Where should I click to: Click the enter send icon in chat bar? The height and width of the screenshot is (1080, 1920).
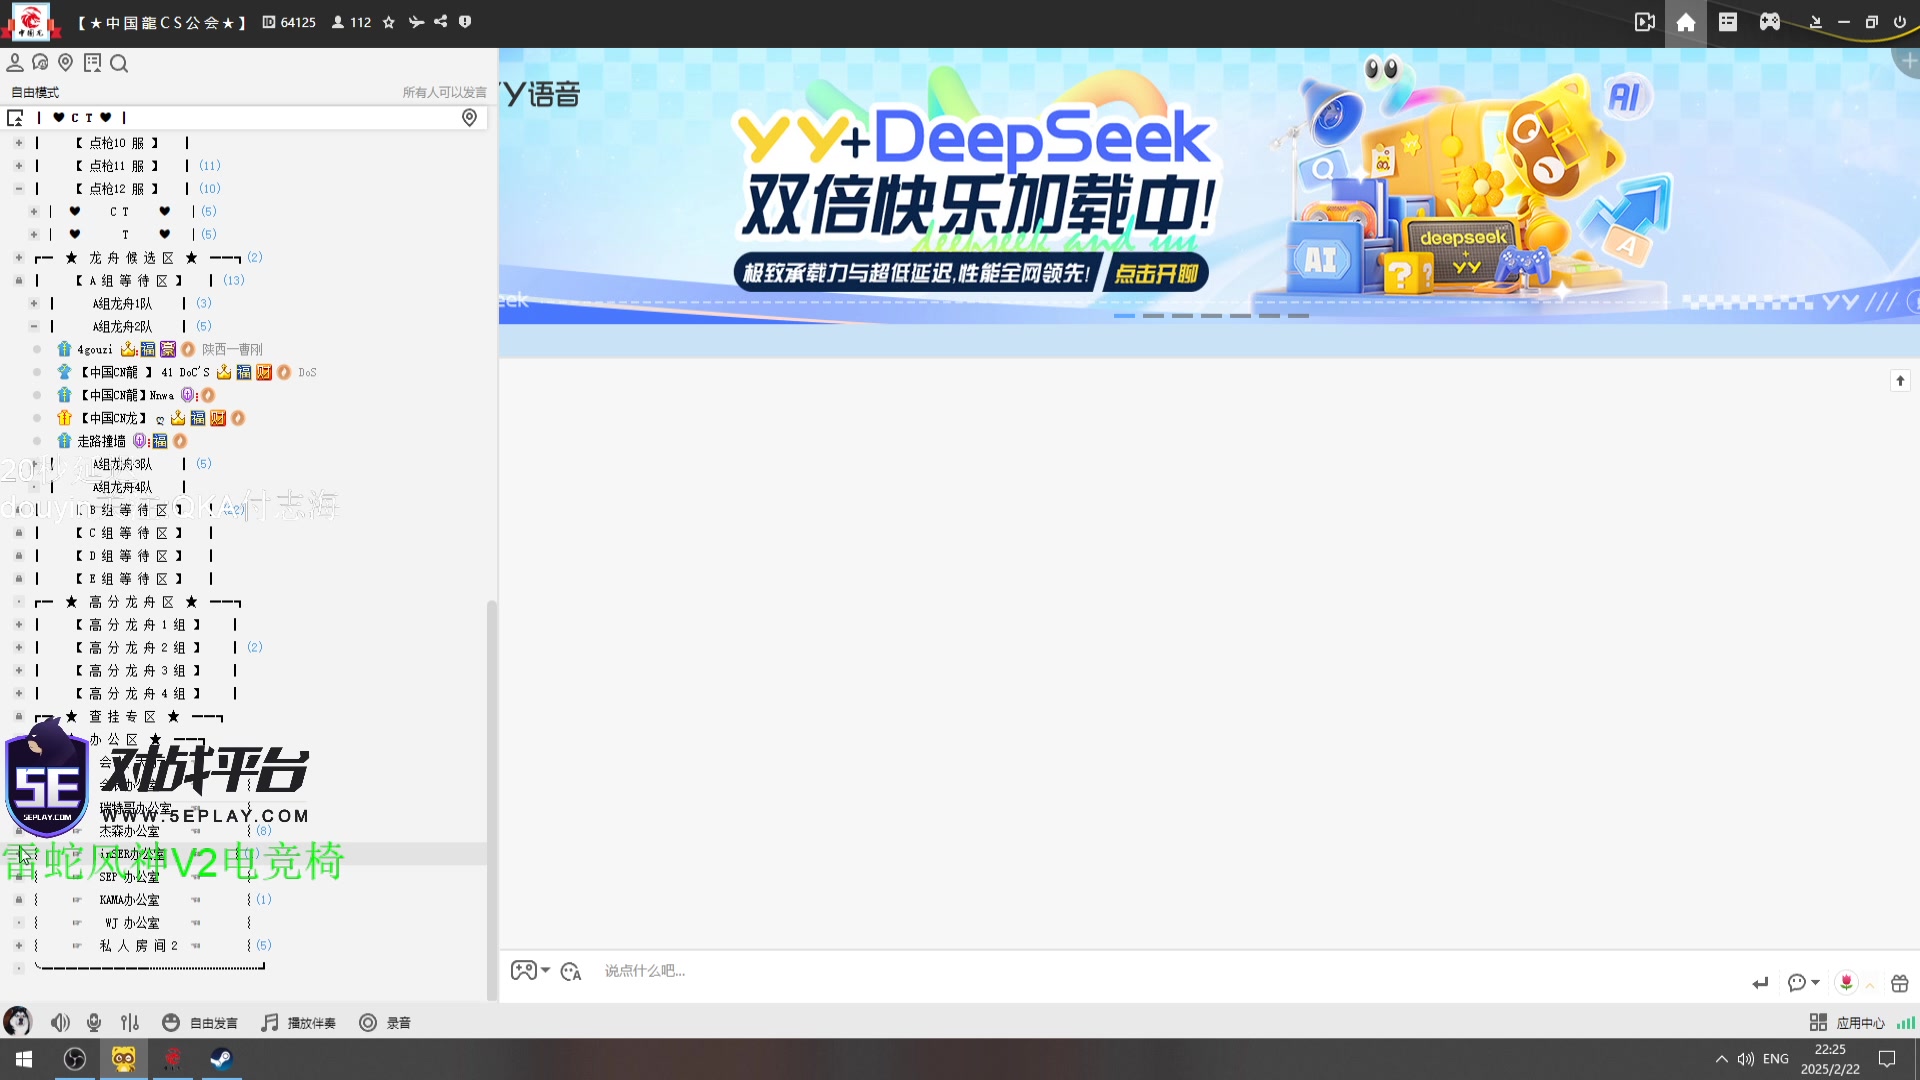point(1760,983)
